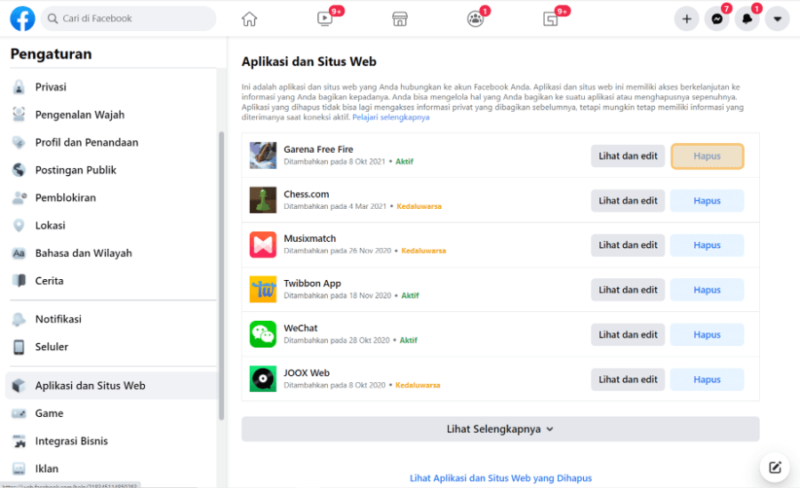This screenshot has width=800, height=488.
Task: Click Lihat dan edit for Chess.com
Action: click(628, 201)
